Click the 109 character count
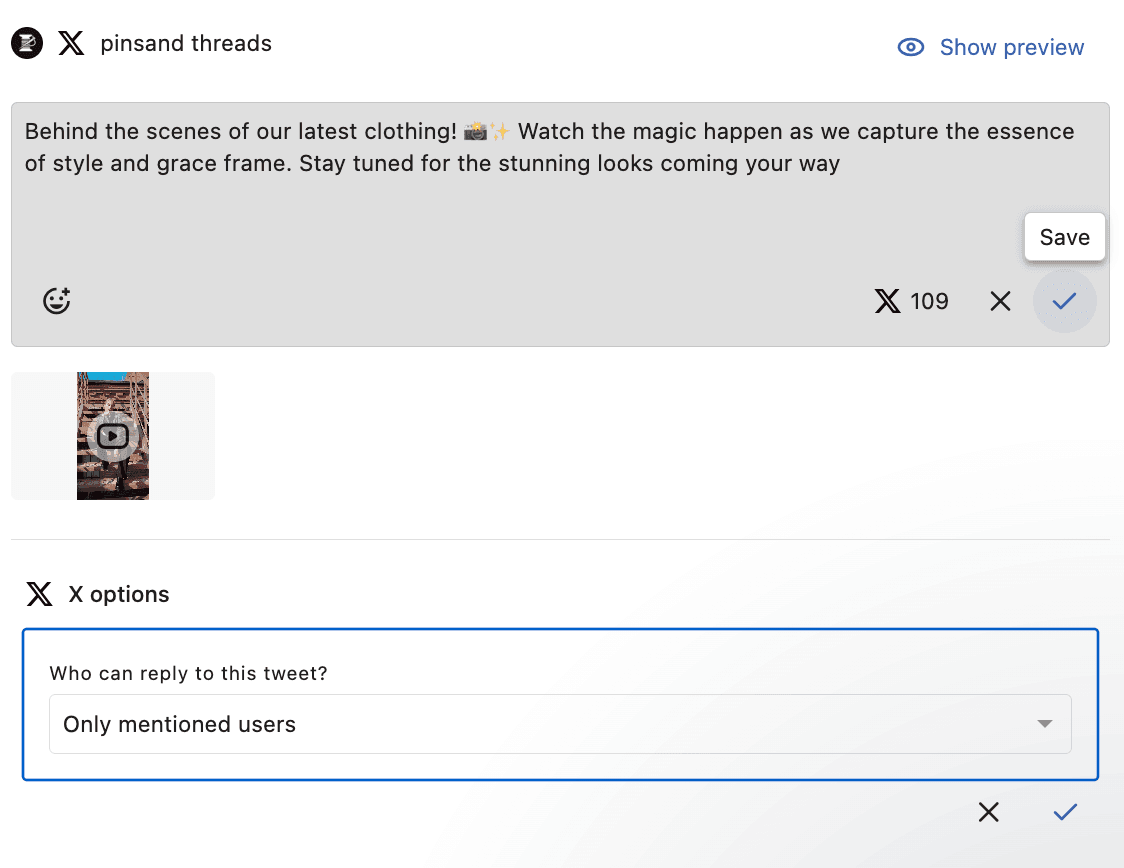 [x=929, y=301]
